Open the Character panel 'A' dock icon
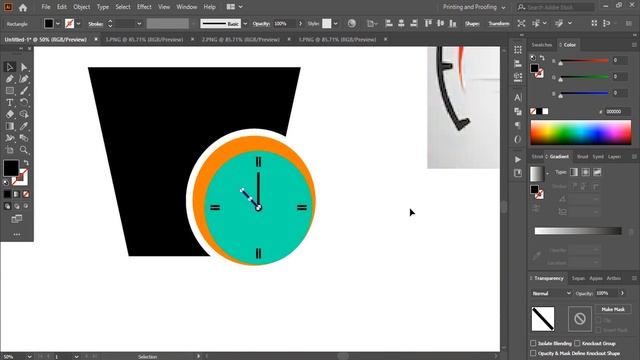 tap(518, 98)
